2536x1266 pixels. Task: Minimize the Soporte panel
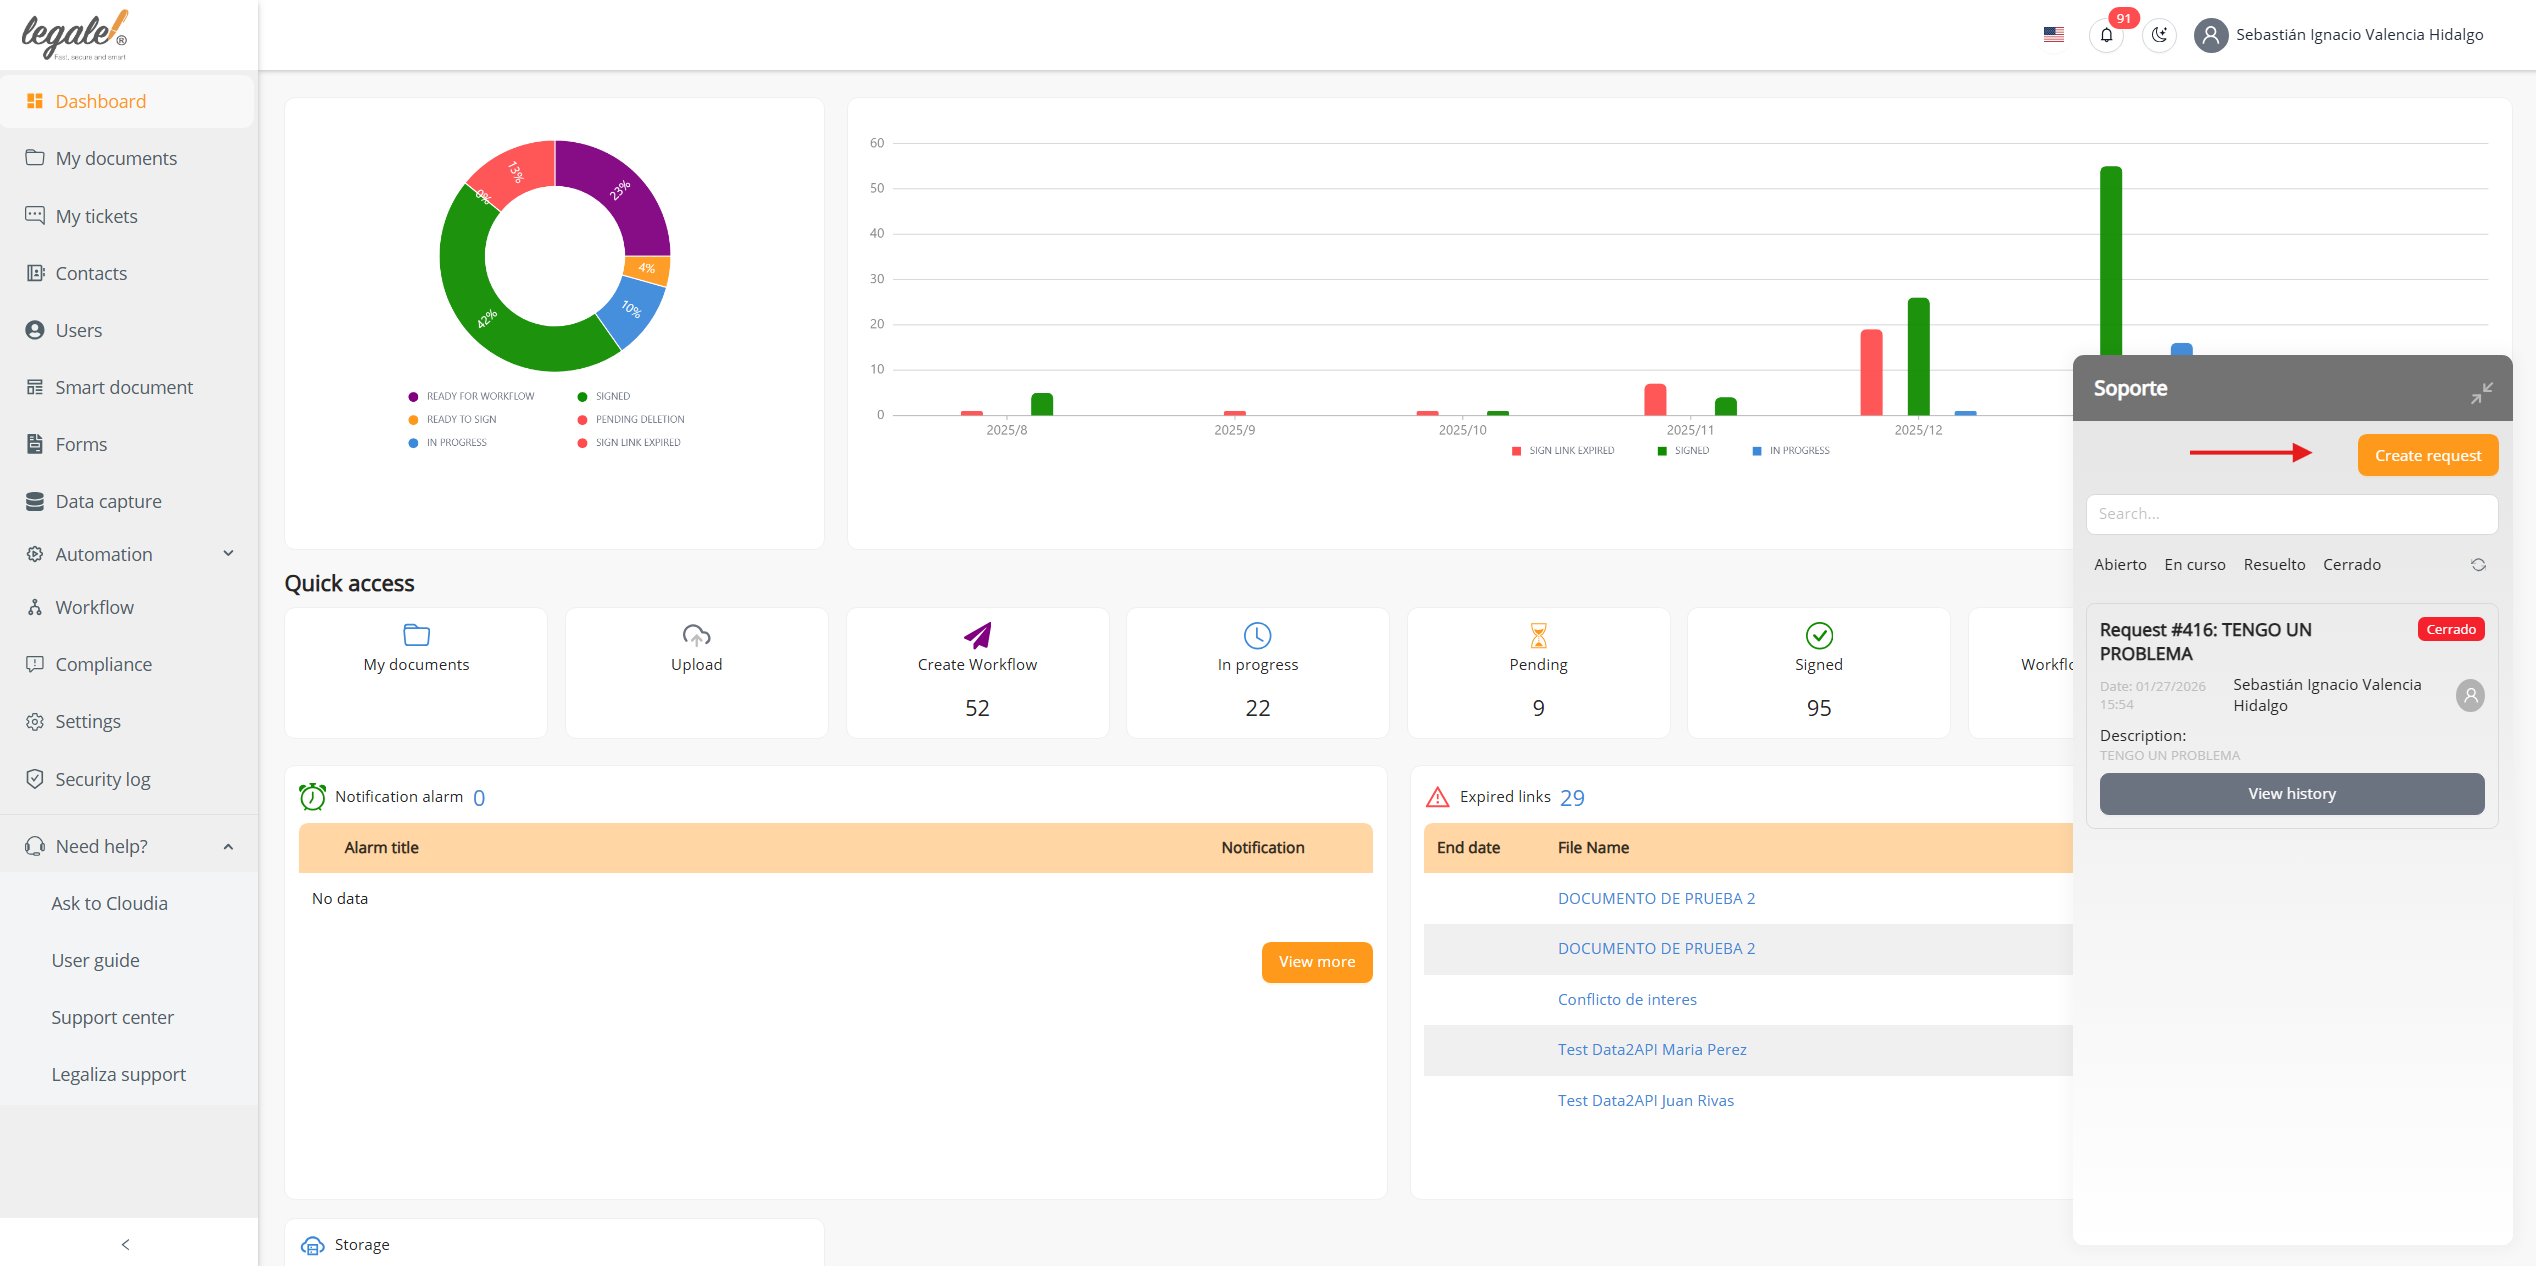2481,393
